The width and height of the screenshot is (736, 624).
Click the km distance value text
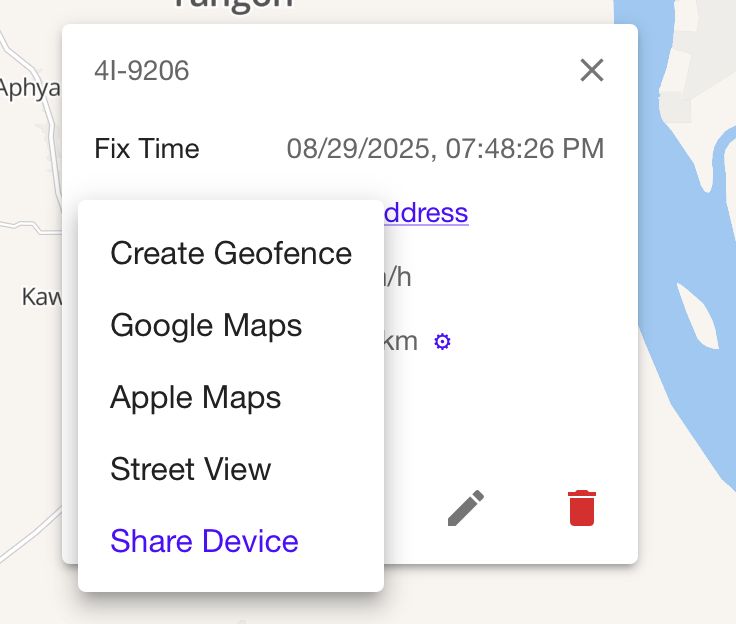point(401,341)
